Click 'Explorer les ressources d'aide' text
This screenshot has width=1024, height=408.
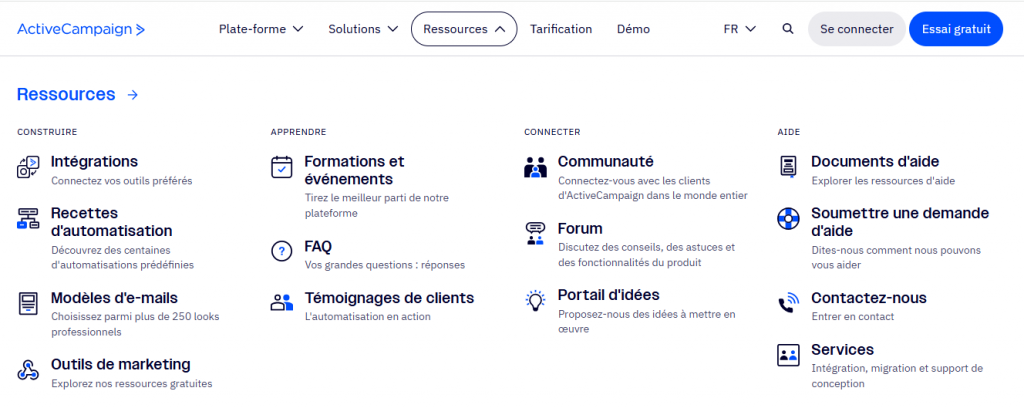883,181
